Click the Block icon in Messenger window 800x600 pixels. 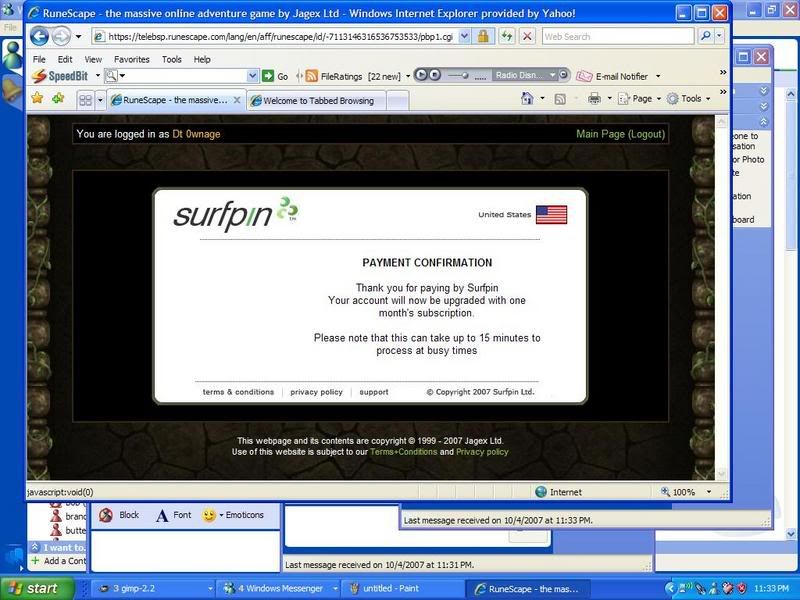coord(106,515)
